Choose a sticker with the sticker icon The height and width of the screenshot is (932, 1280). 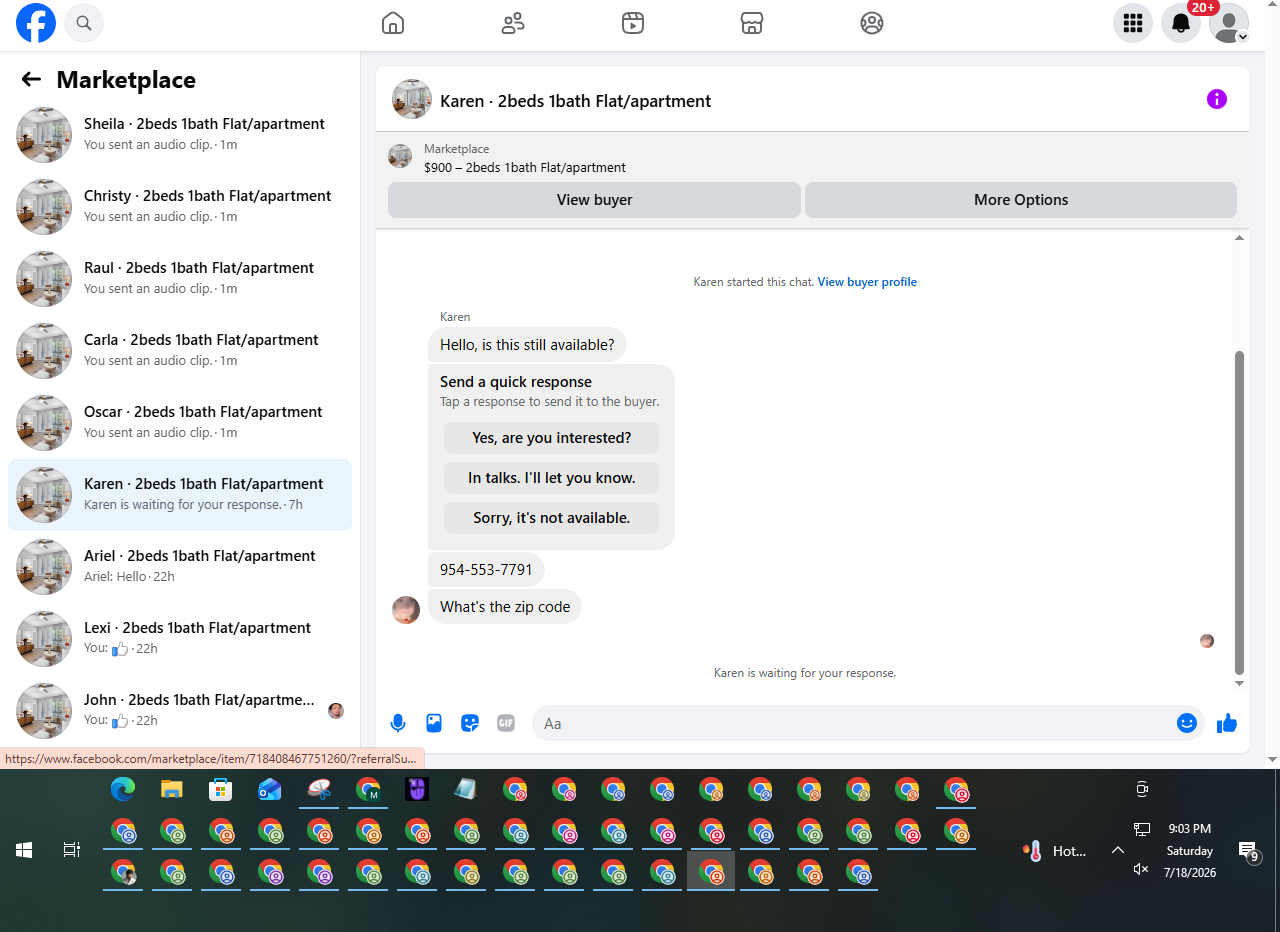tap(470, 723)
